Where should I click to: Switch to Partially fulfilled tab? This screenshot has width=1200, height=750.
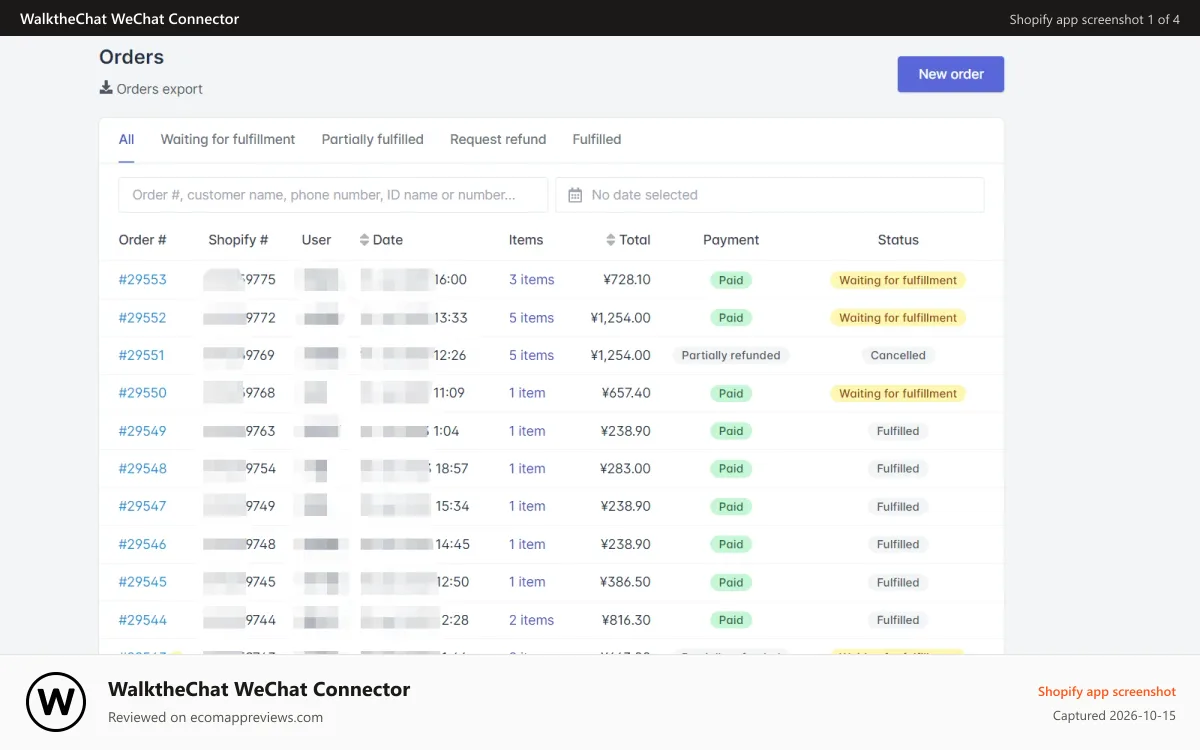(x=373, y=140)
